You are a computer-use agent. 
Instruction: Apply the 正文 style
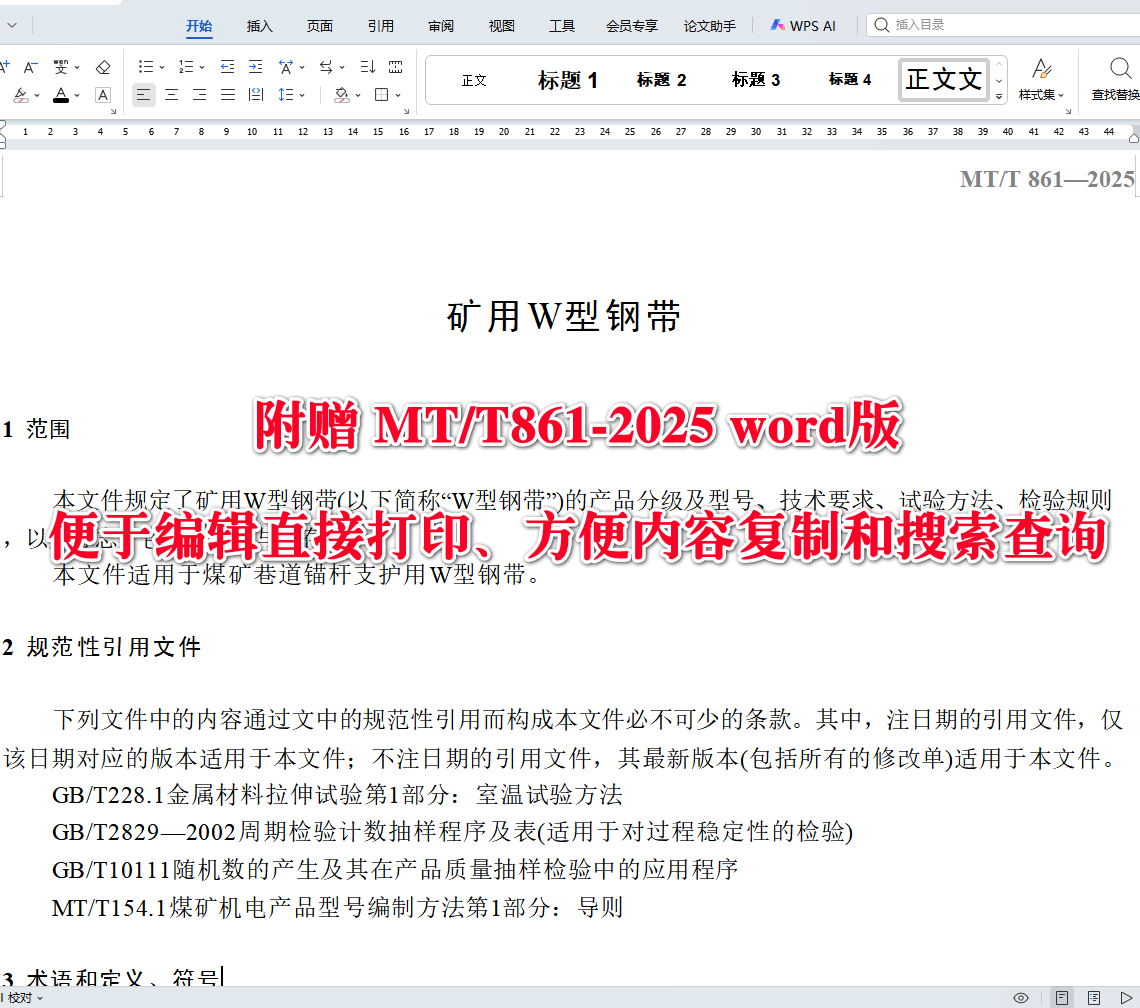coord(474,80)
